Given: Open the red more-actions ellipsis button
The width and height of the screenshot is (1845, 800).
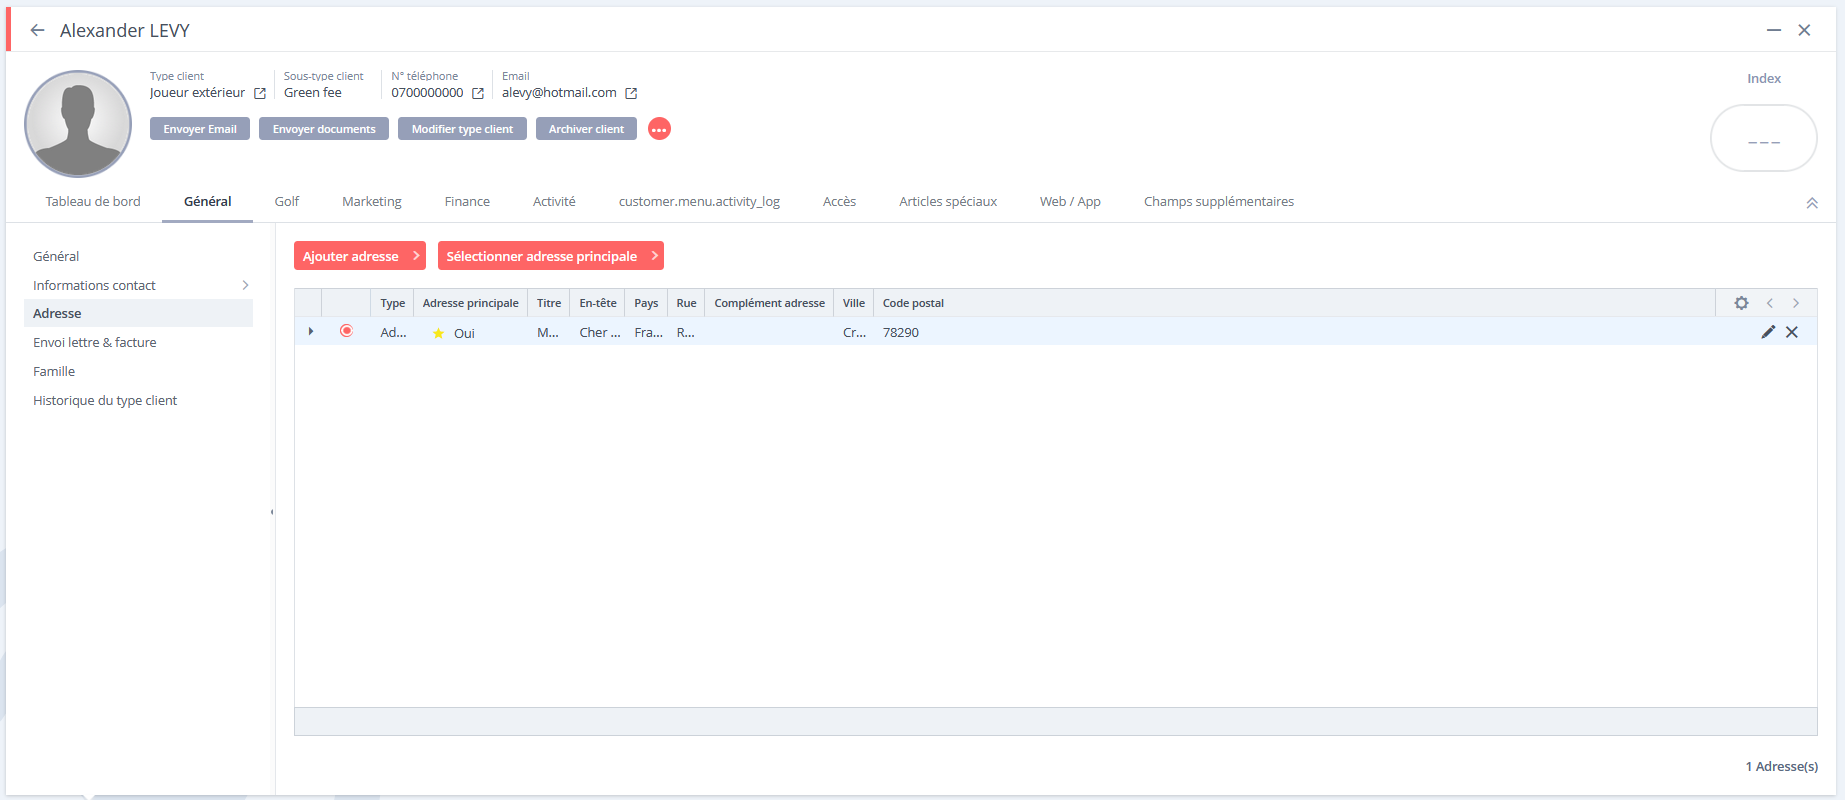Looking at the screenshot, I should [x=659, y=129].
